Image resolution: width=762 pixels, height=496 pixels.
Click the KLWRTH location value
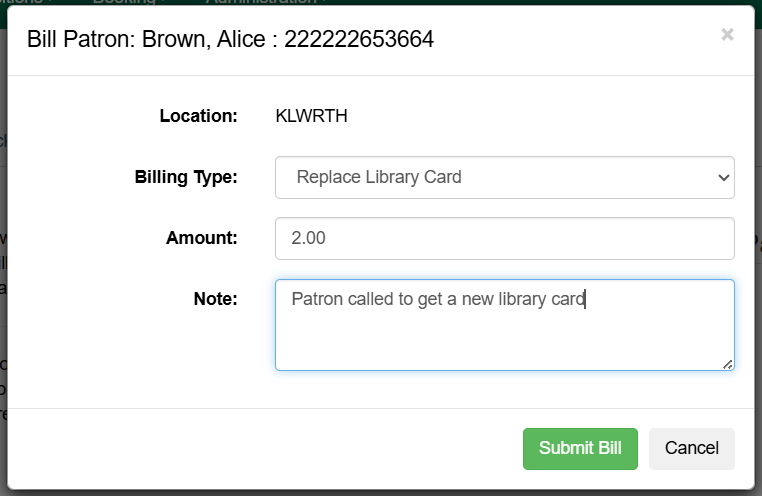[311, 116]
